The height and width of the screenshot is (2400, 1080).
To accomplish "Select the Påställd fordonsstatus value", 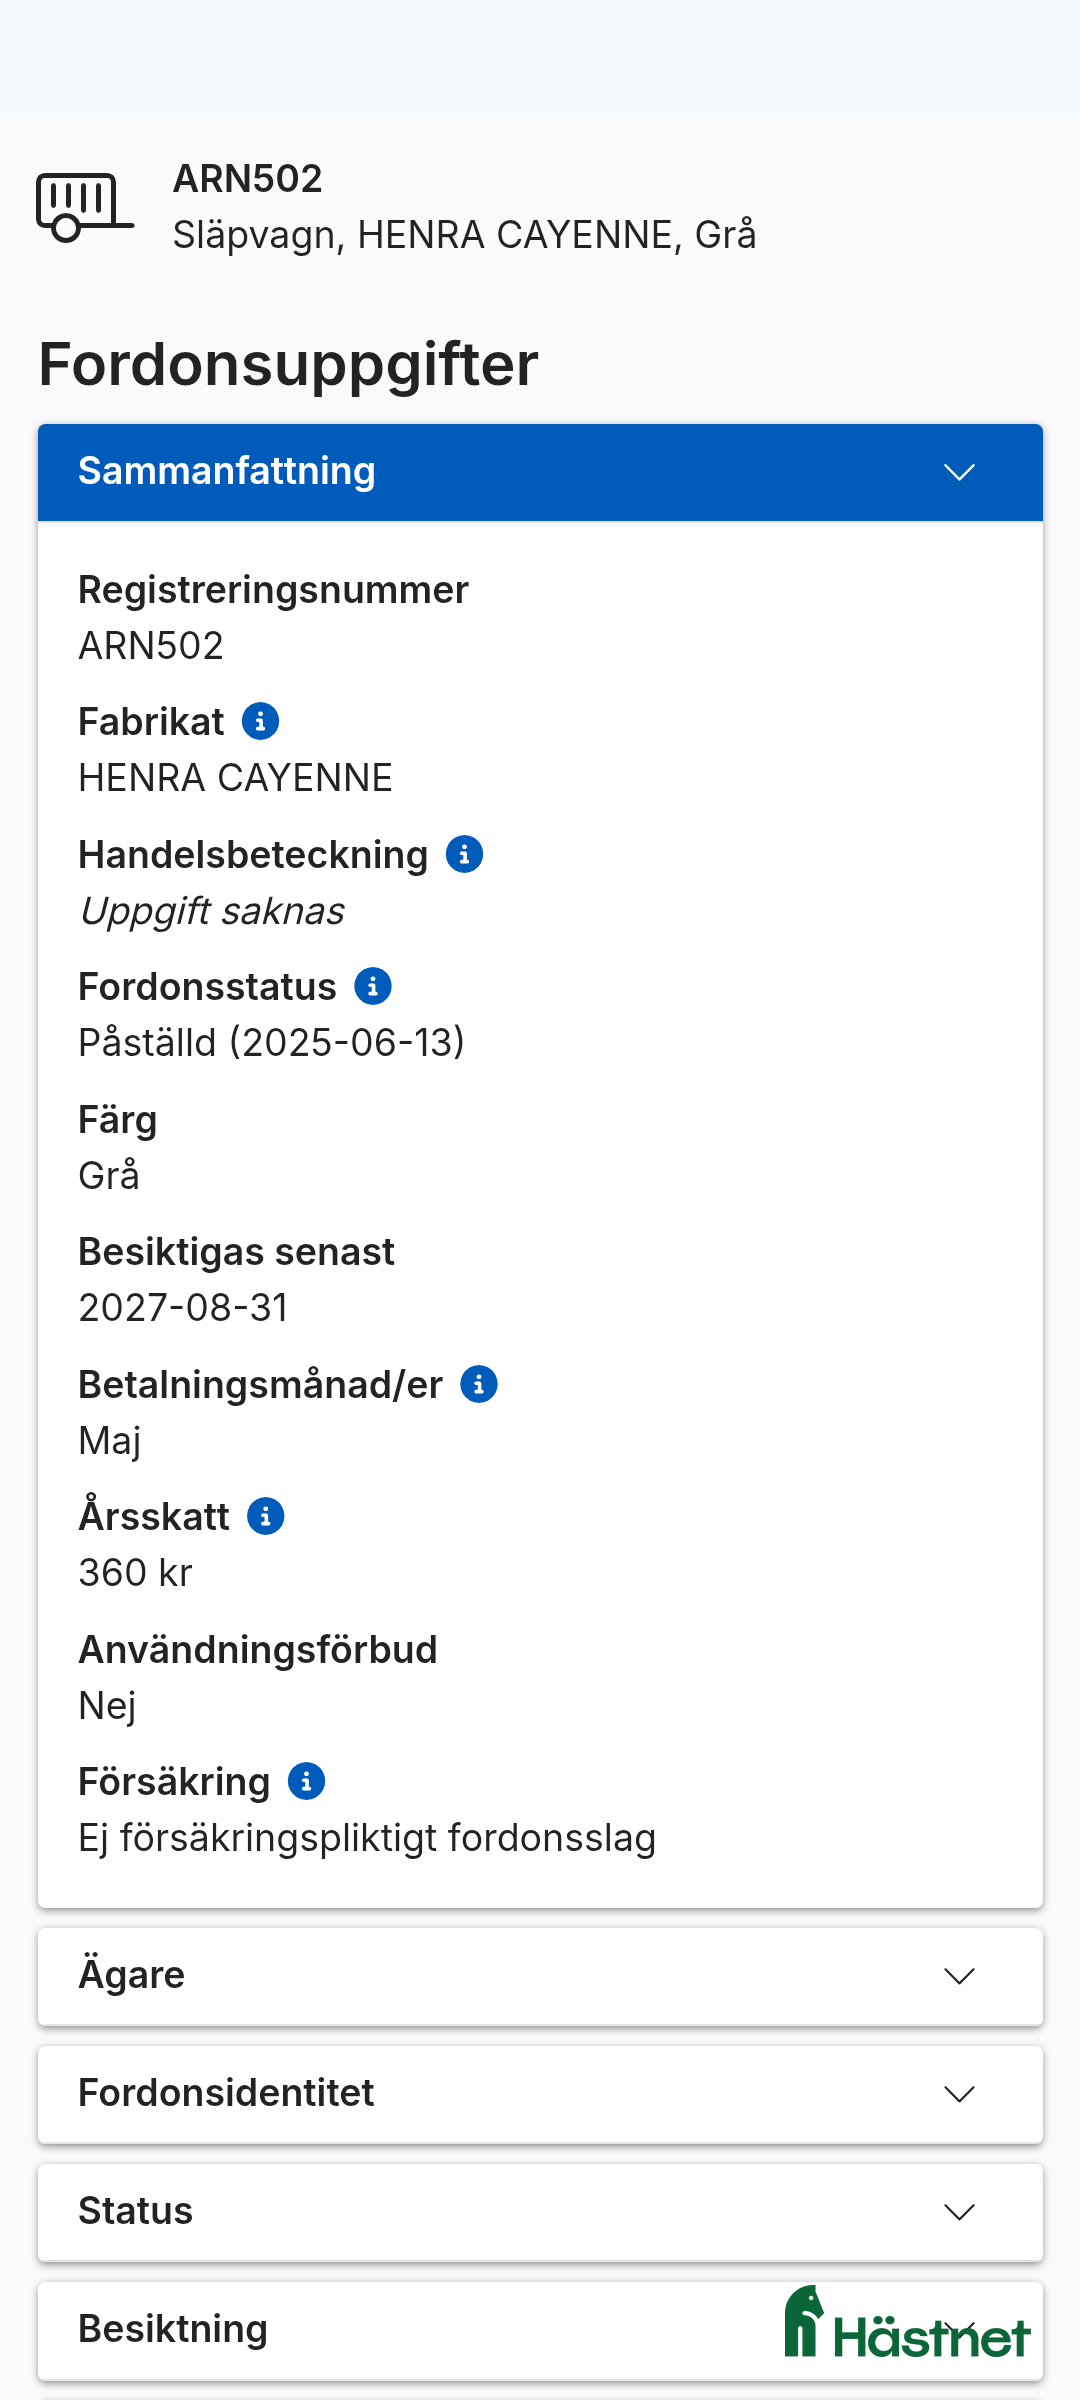I will (272, 1041).
